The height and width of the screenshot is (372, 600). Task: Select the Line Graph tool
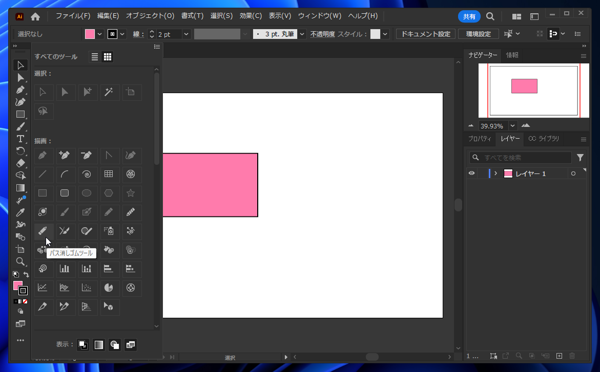[x=42, y=287]
